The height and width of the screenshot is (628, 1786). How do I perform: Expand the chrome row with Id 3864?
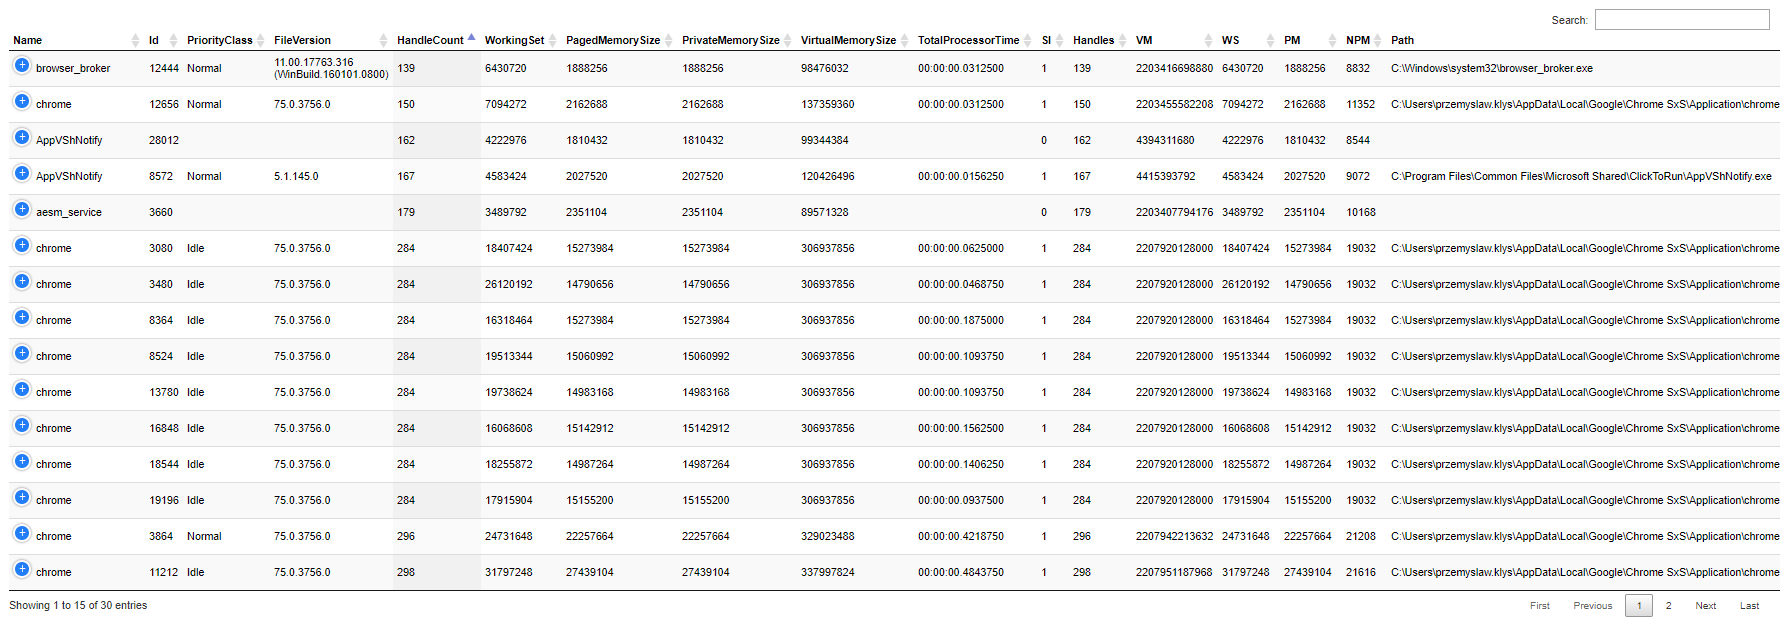pyautogui.click(x=22, y=534)
